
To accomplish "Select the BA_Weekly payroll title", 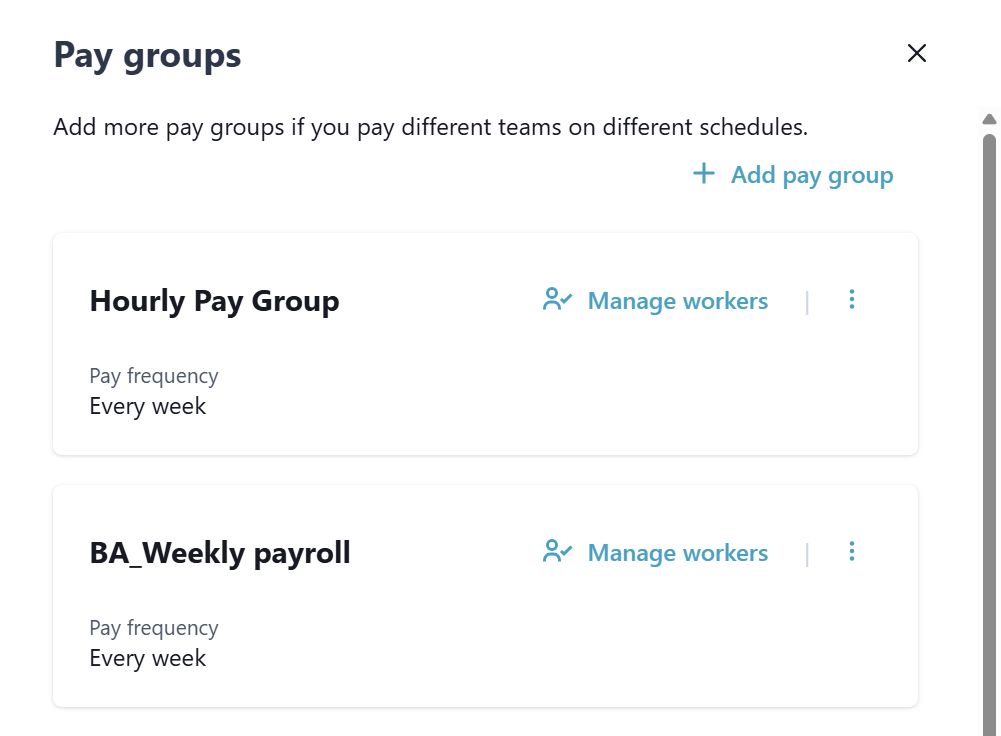I will point(220,553).
